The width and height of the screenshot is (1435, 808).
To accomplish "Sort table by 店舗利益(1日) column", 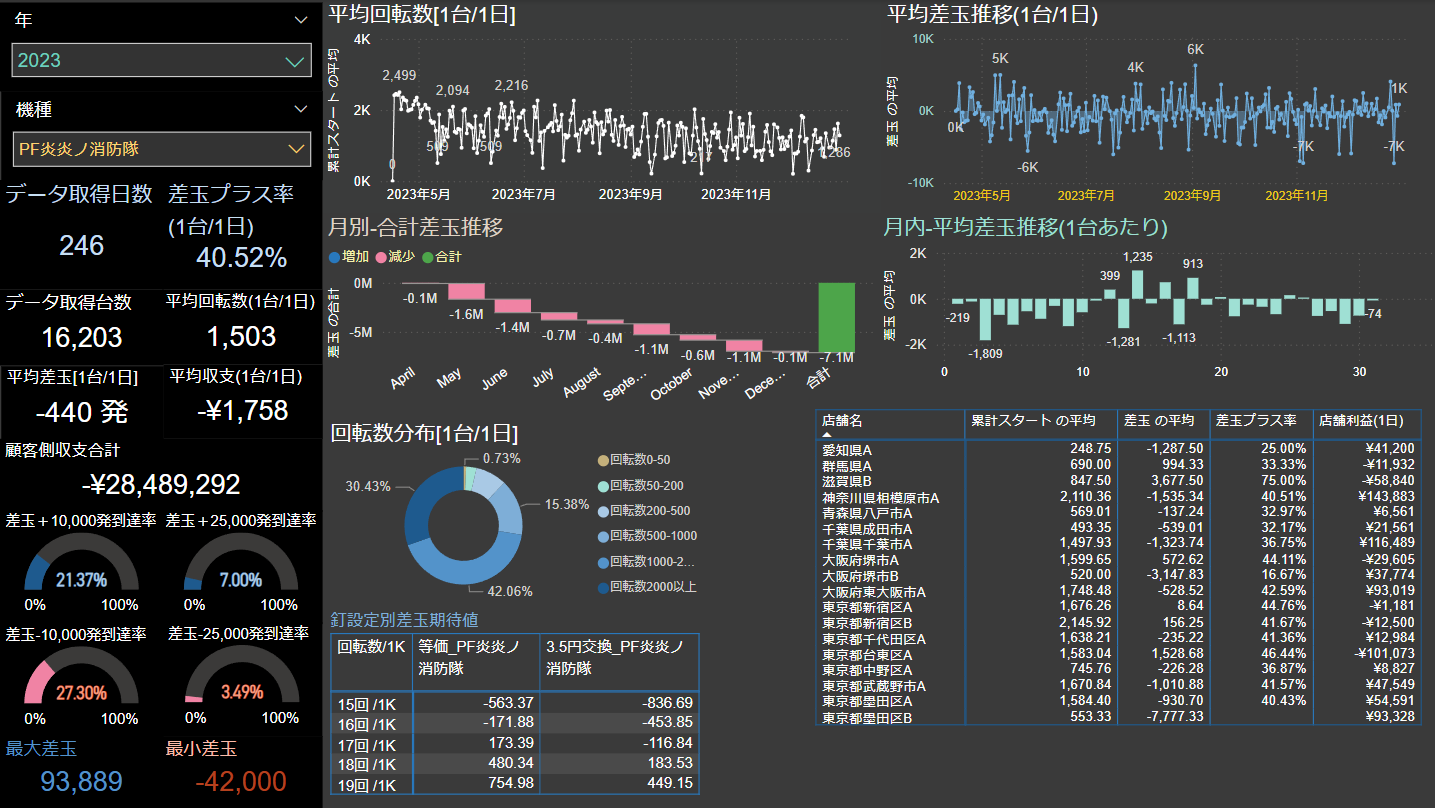I will tap(1365, 421).
